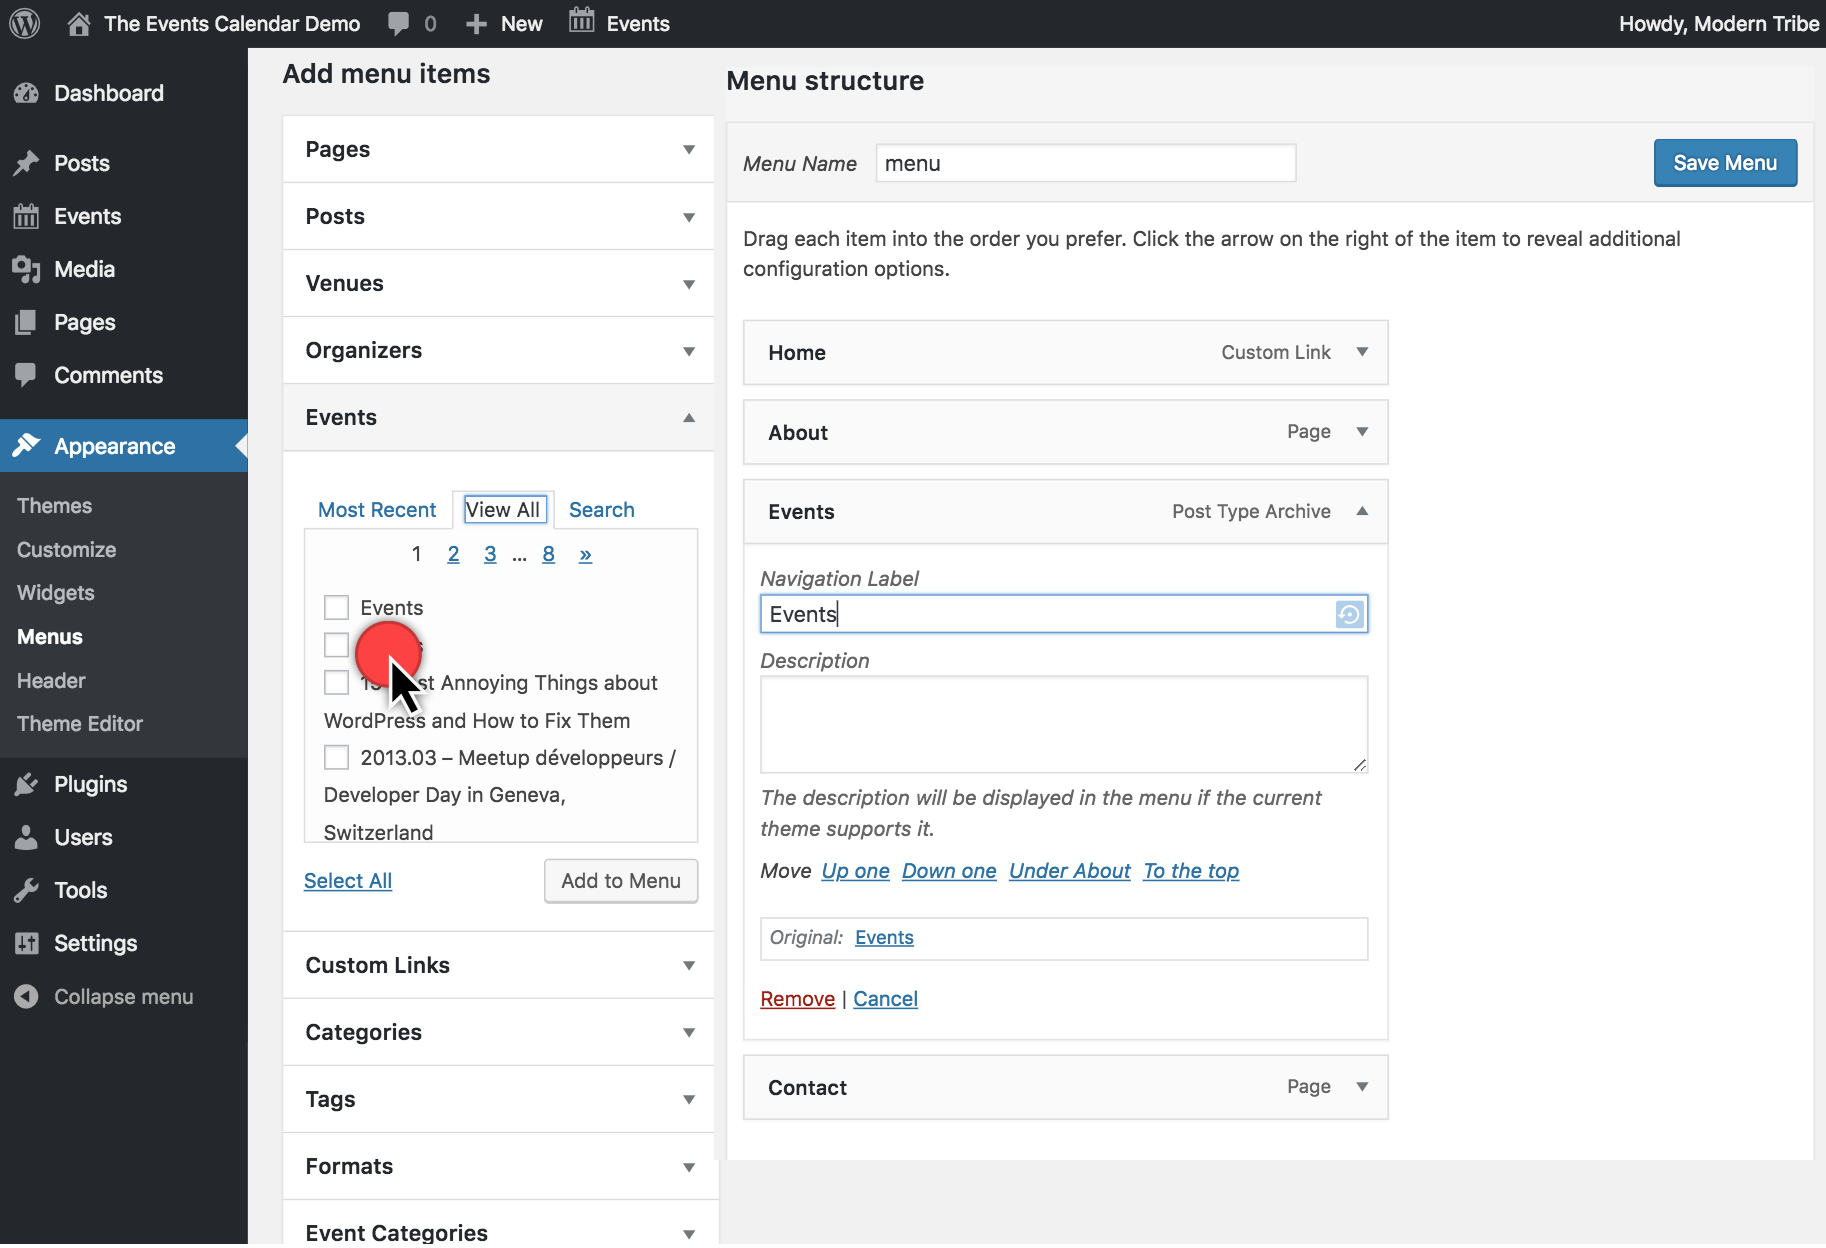This screenshot has height=1248, width=1826.
Task: Collapse the Events menu item panel
Action: tap(1361, 511)
